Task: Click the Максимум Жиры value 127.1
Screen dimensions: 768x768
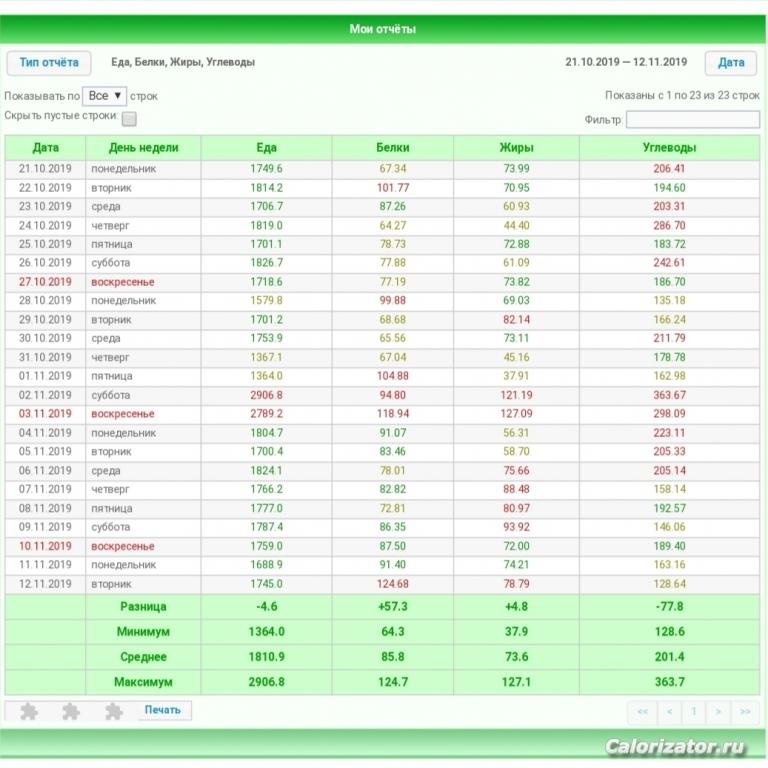Action: click(x=516, y=682)
